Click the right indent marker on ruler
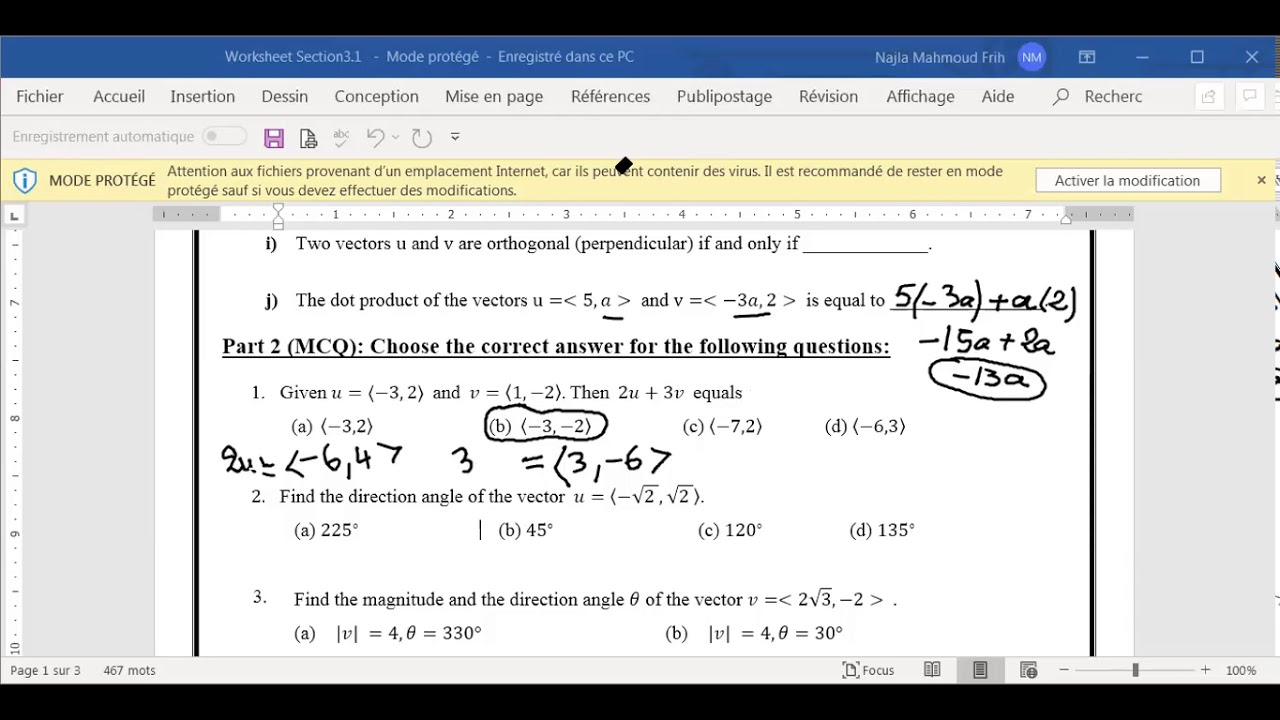This screenshot has height=720, width=1280. [x=1066, y=219]
